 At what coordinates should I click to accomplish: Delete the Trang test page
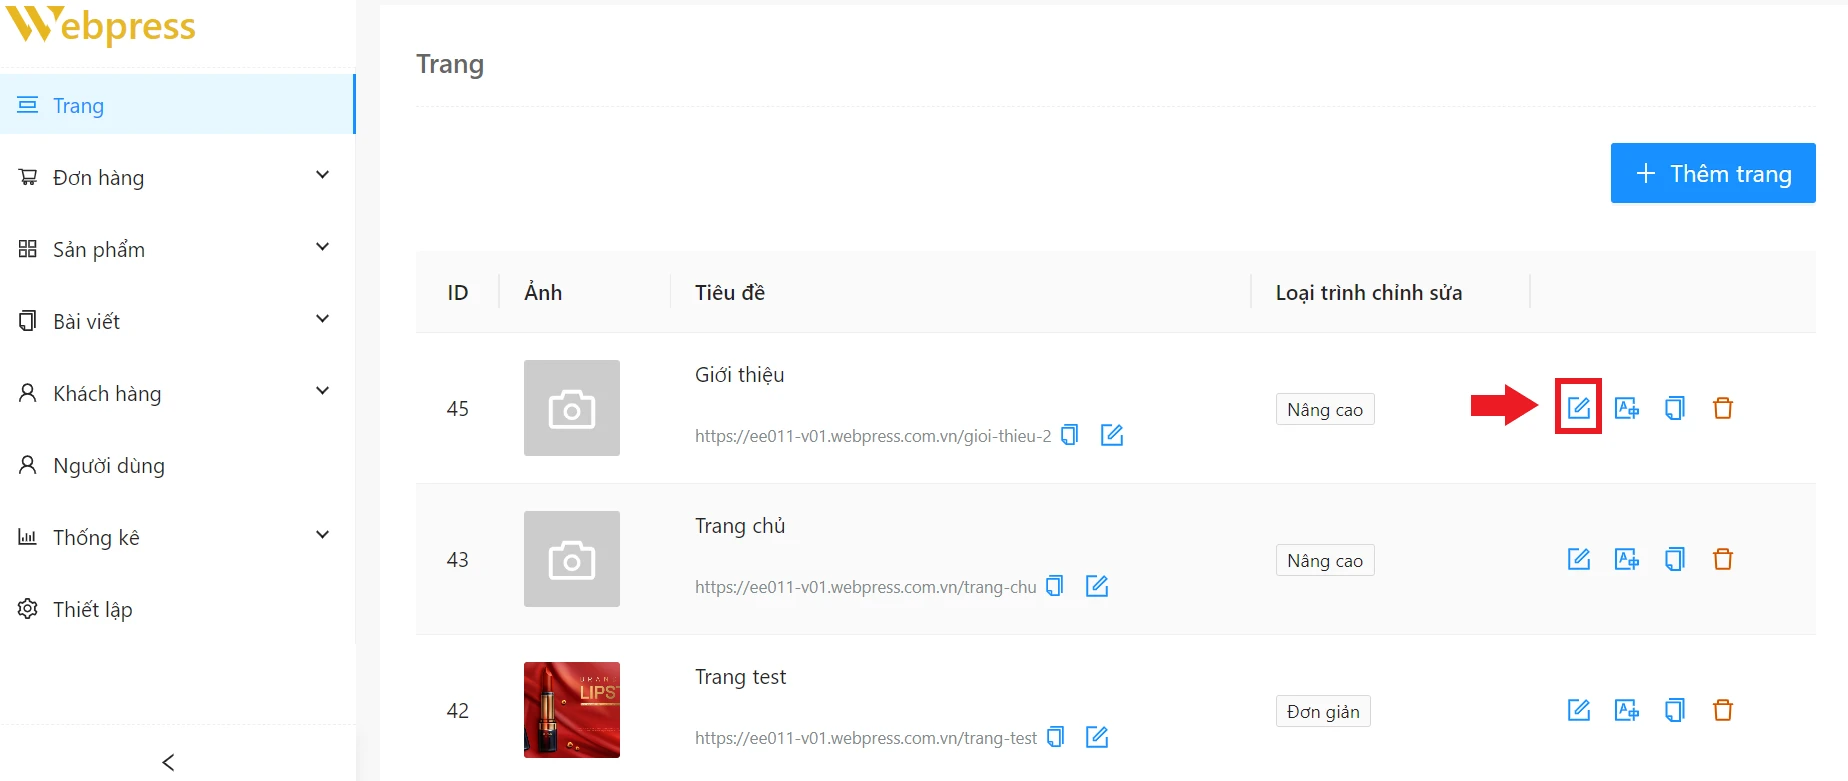click(1722, 710)
